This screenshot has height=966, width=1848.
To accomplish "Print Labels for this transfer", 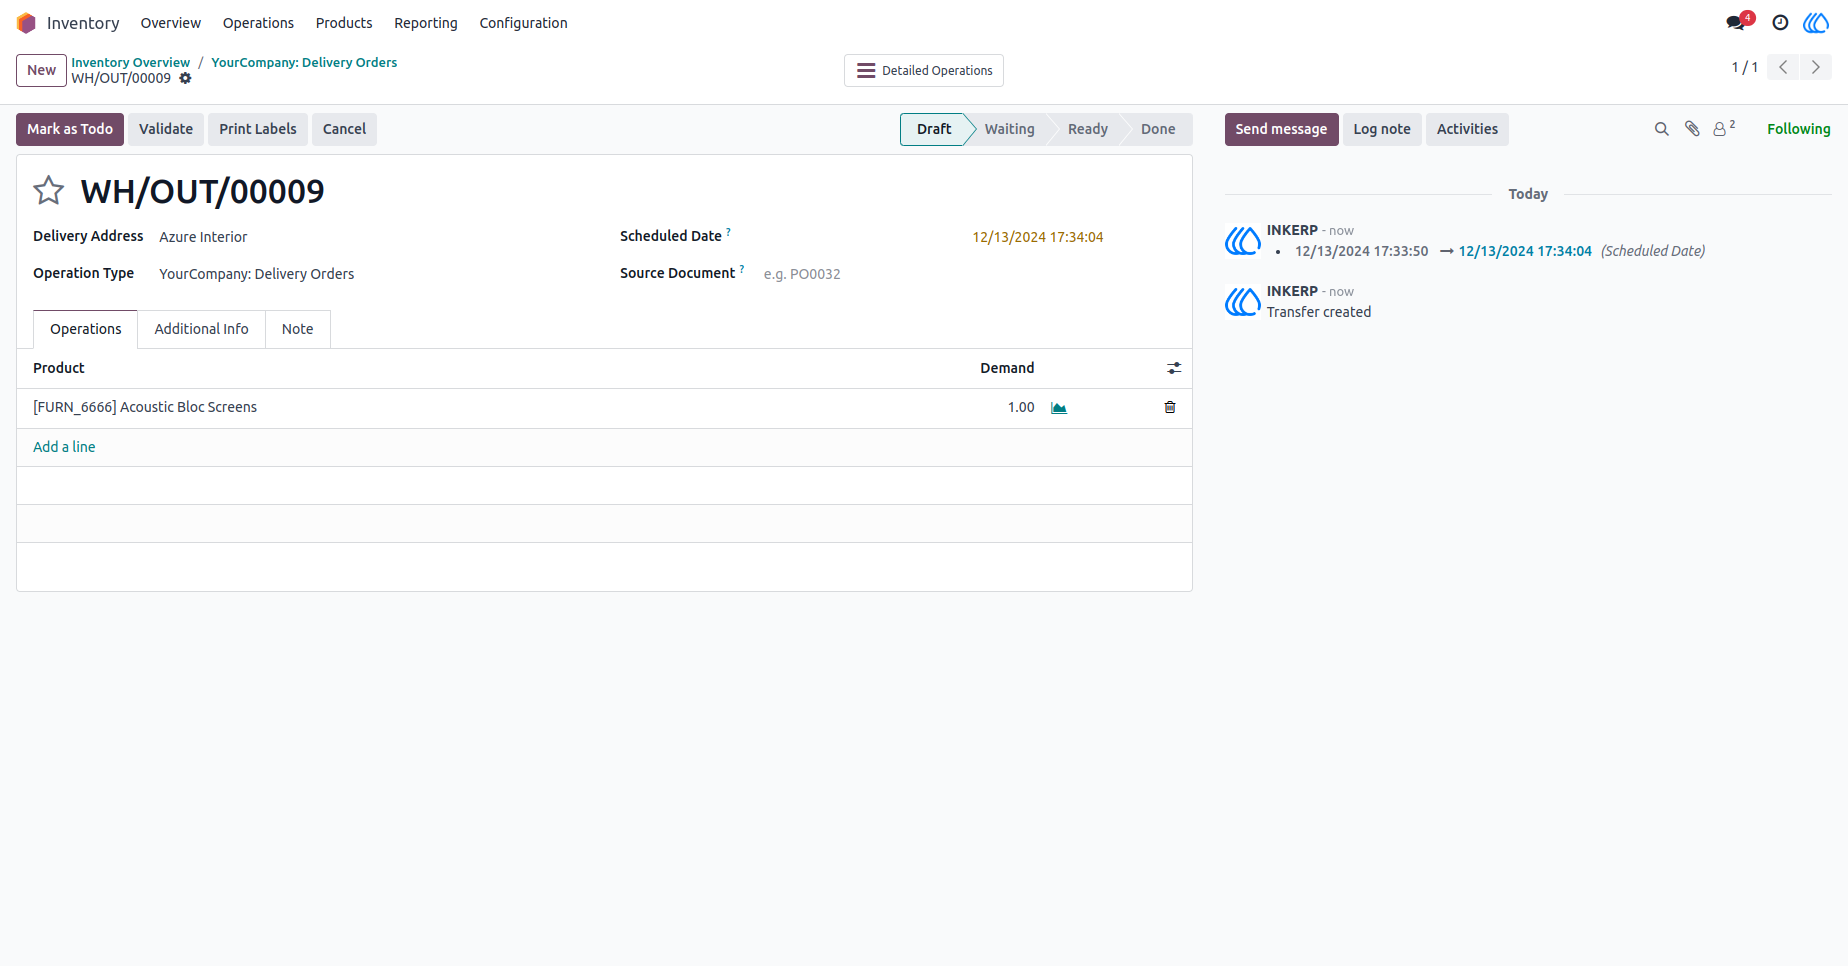I will [x=258, y=129].
